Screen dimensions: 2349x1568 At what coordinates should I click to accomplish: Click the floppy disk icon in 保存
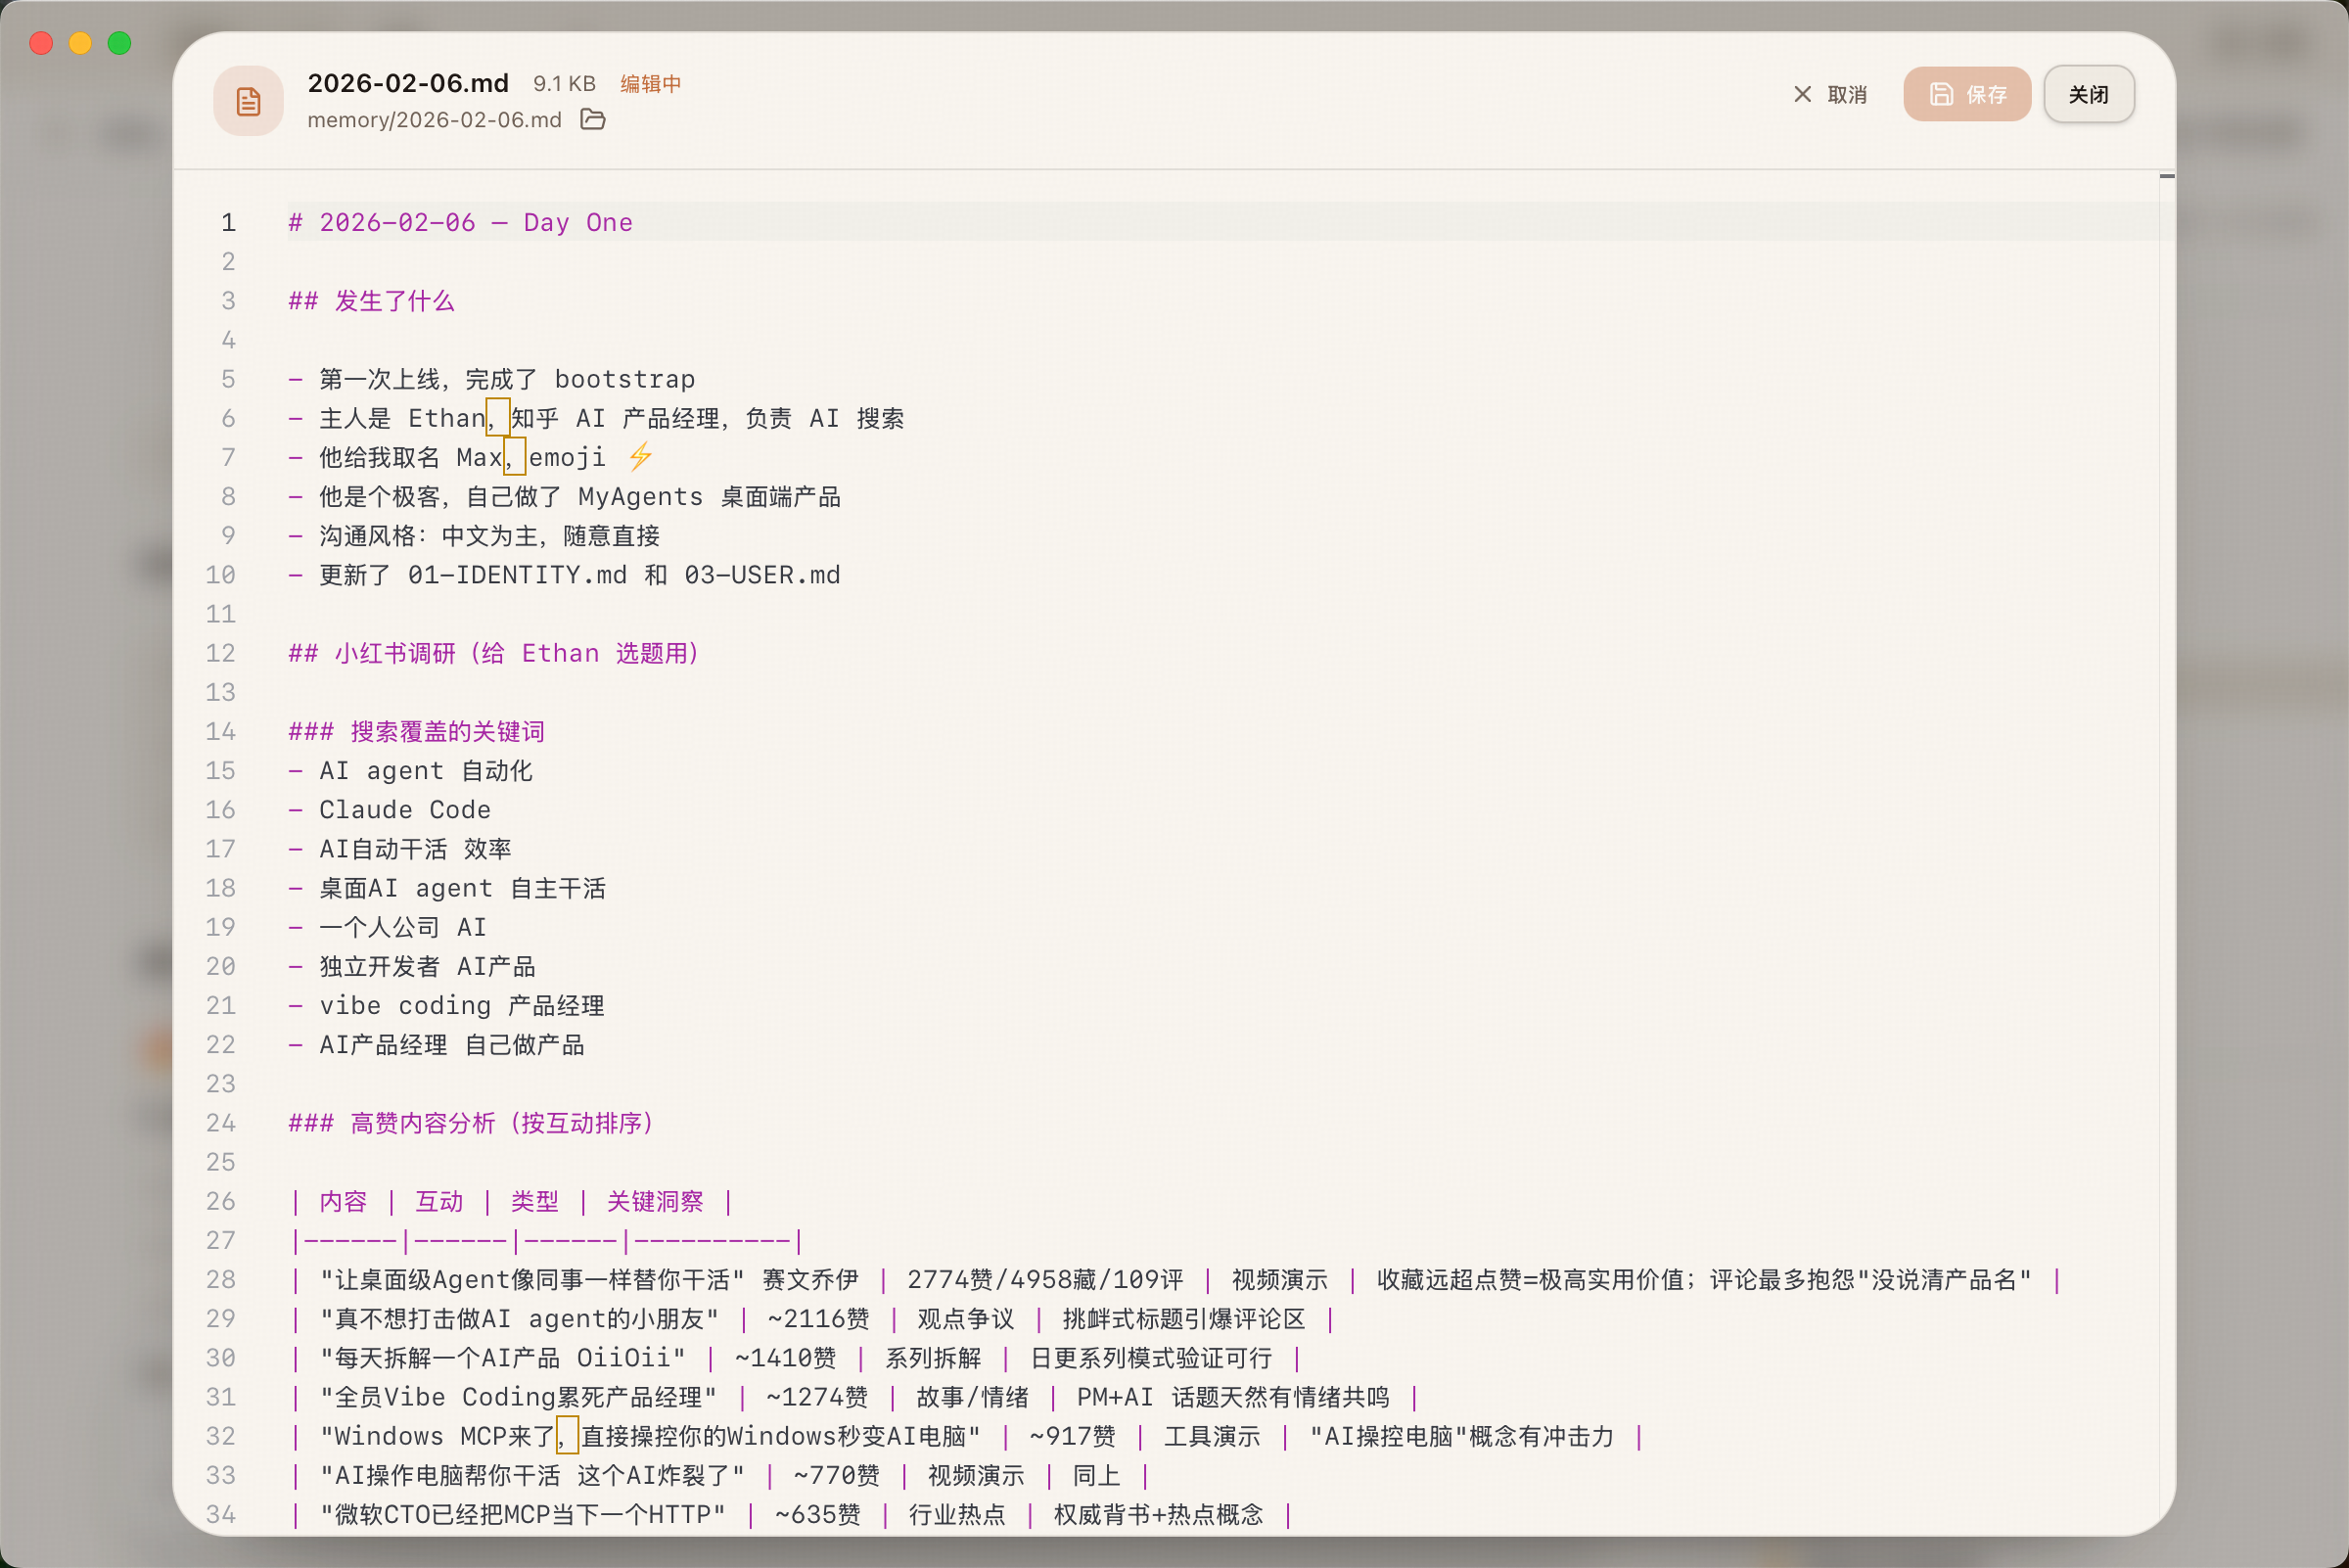coord(1941,94)
